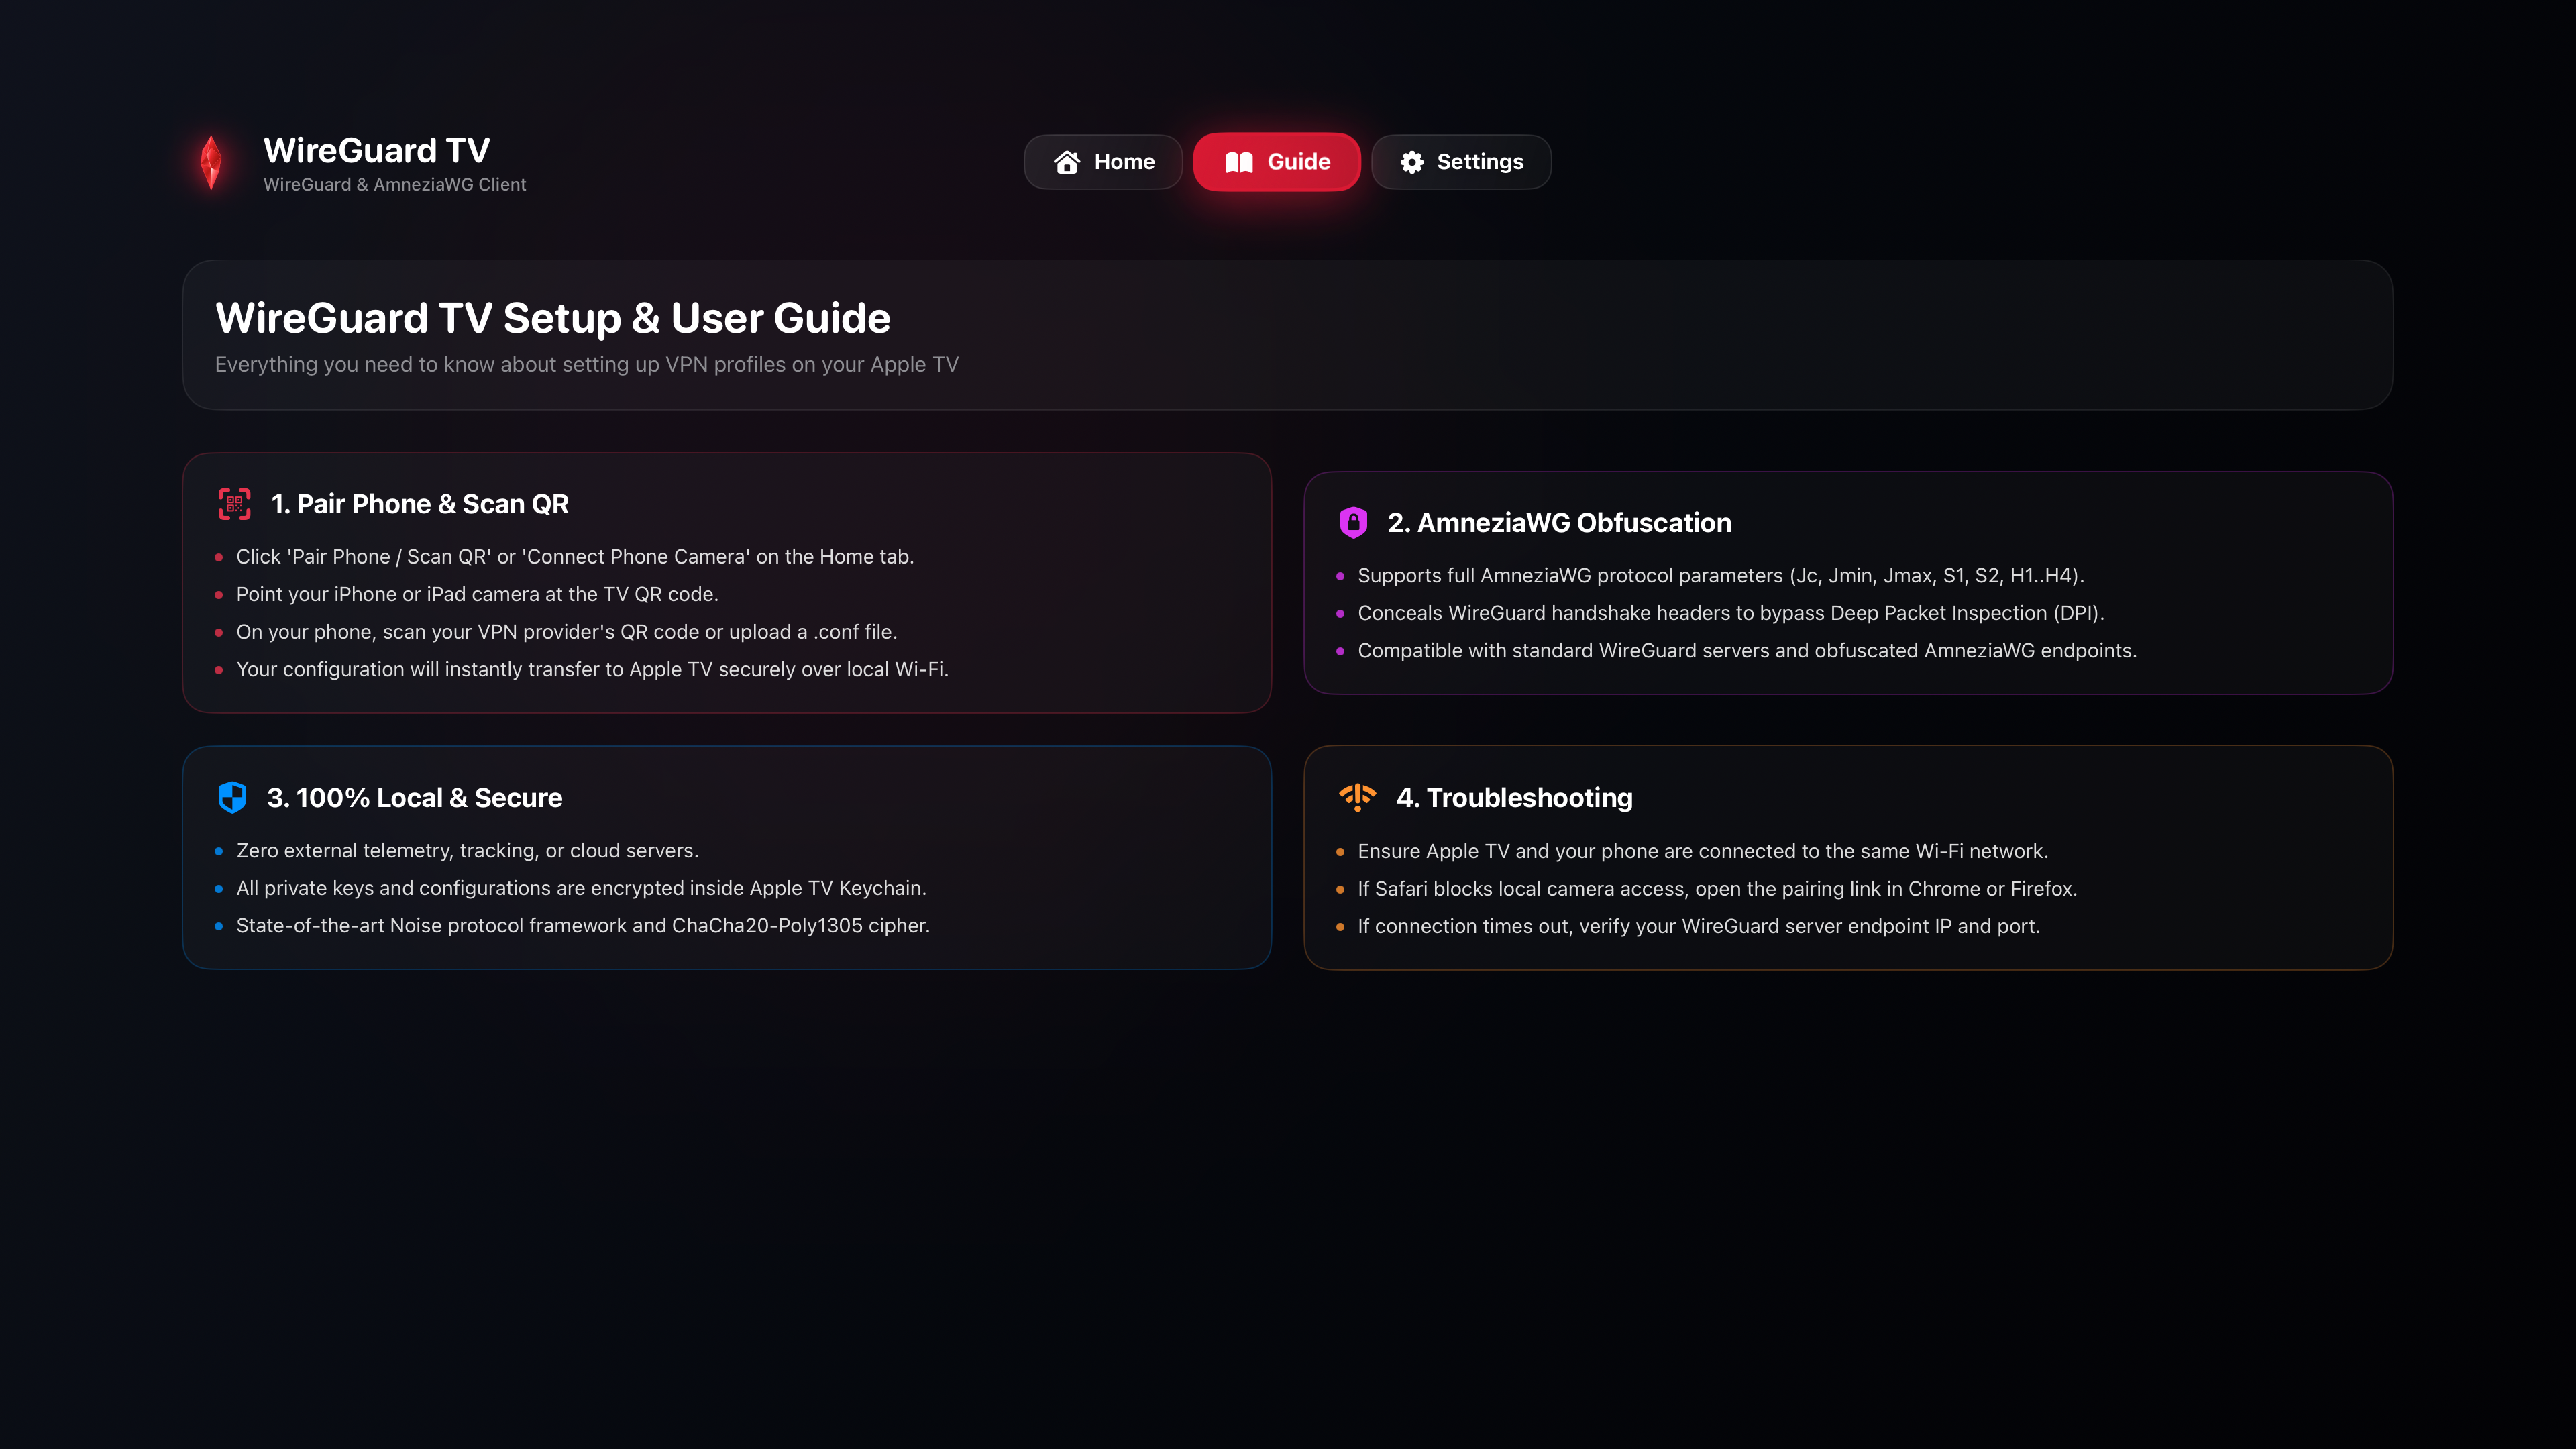
Task: Click 'If Safari blocks local camera access' line
Action: (x=1716, y=889)
